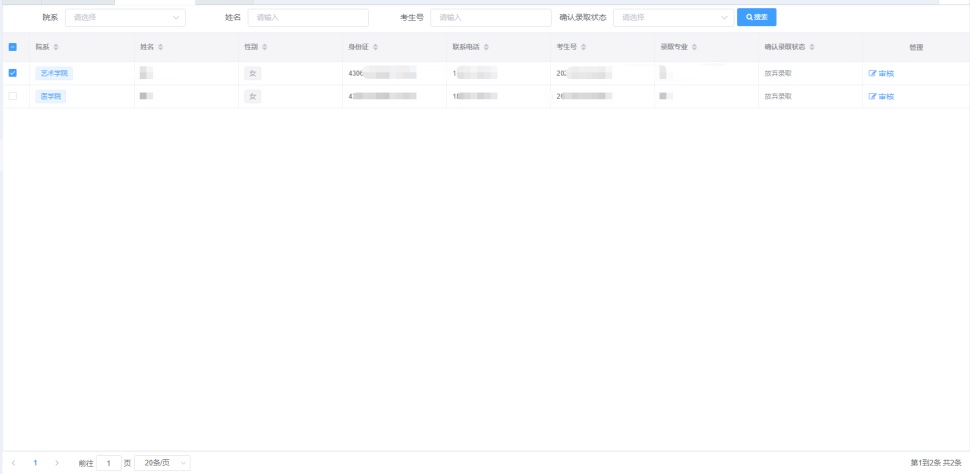
Task: Sort table by 联系电话 column
Action: [486, 47]
